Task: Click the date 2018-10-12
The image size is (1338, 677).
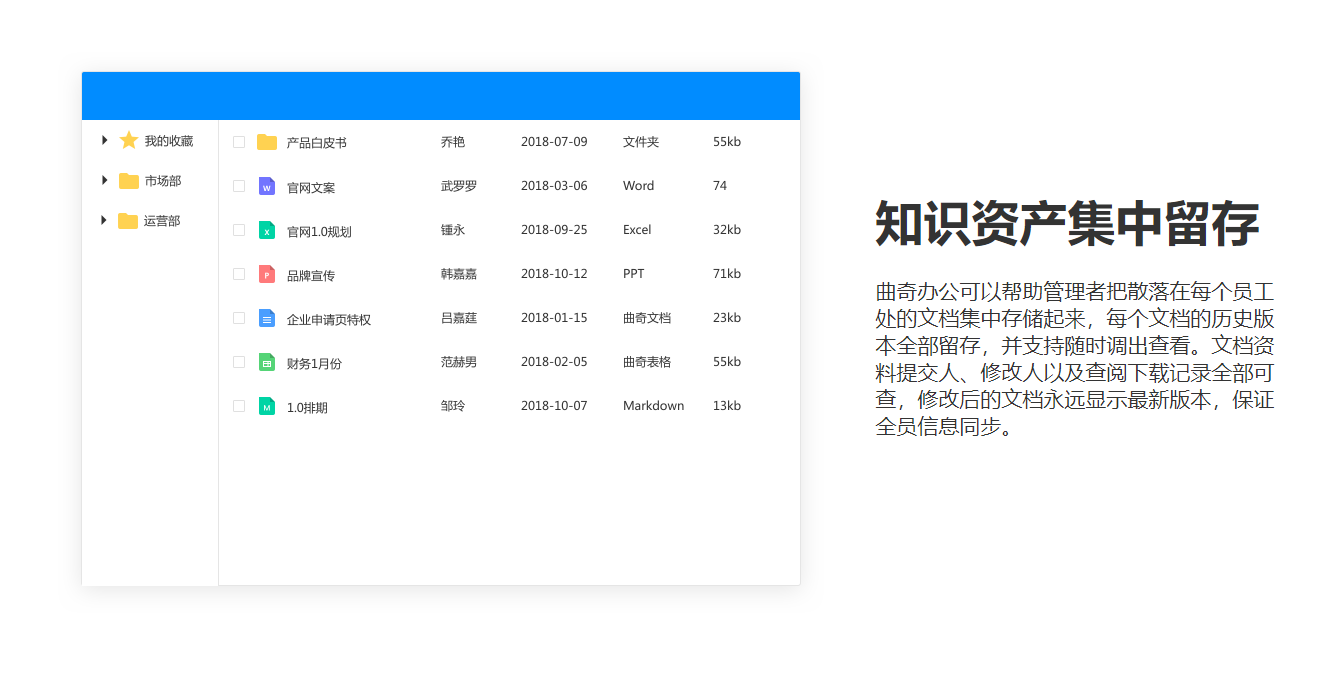Action: pos(554,274)
